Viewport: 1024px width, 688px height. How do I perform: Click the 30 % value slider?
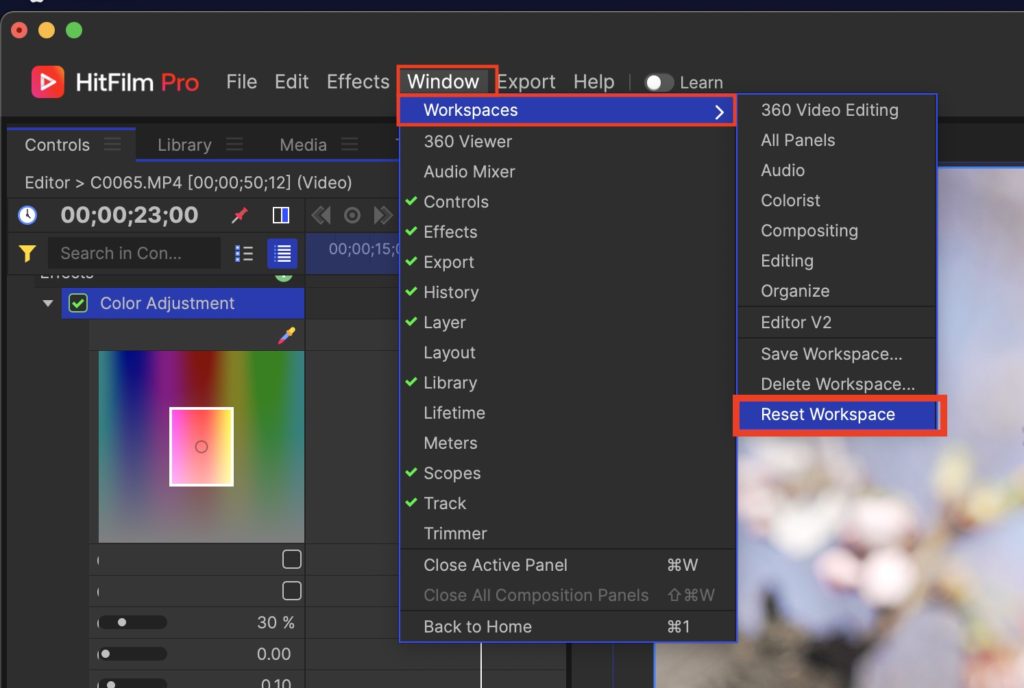point(132,622)
